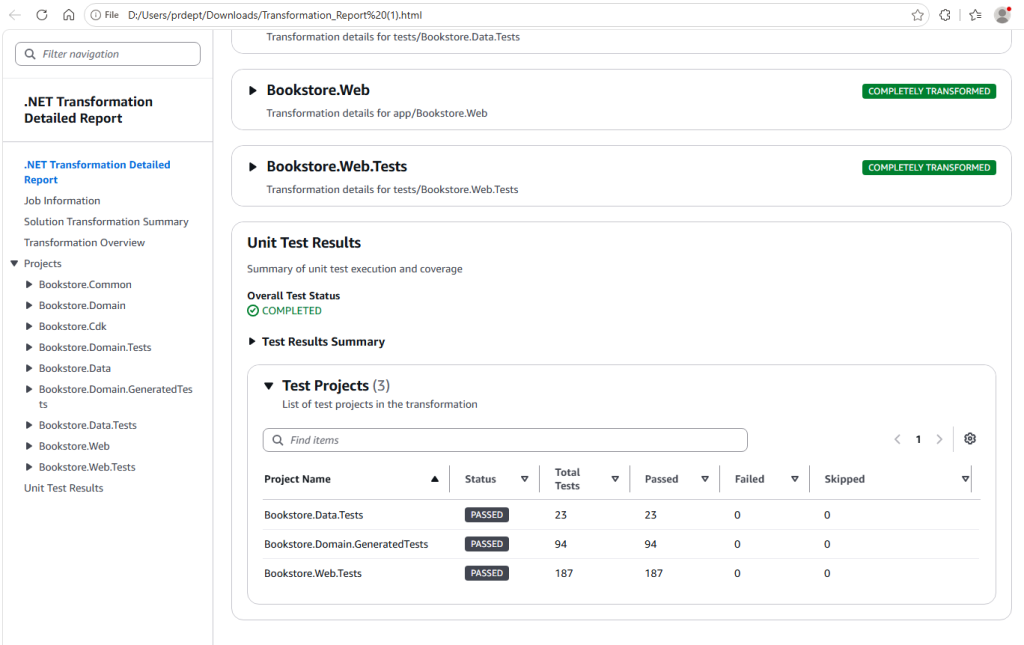Reload the page with refresh icon

(x=42, y=15)
